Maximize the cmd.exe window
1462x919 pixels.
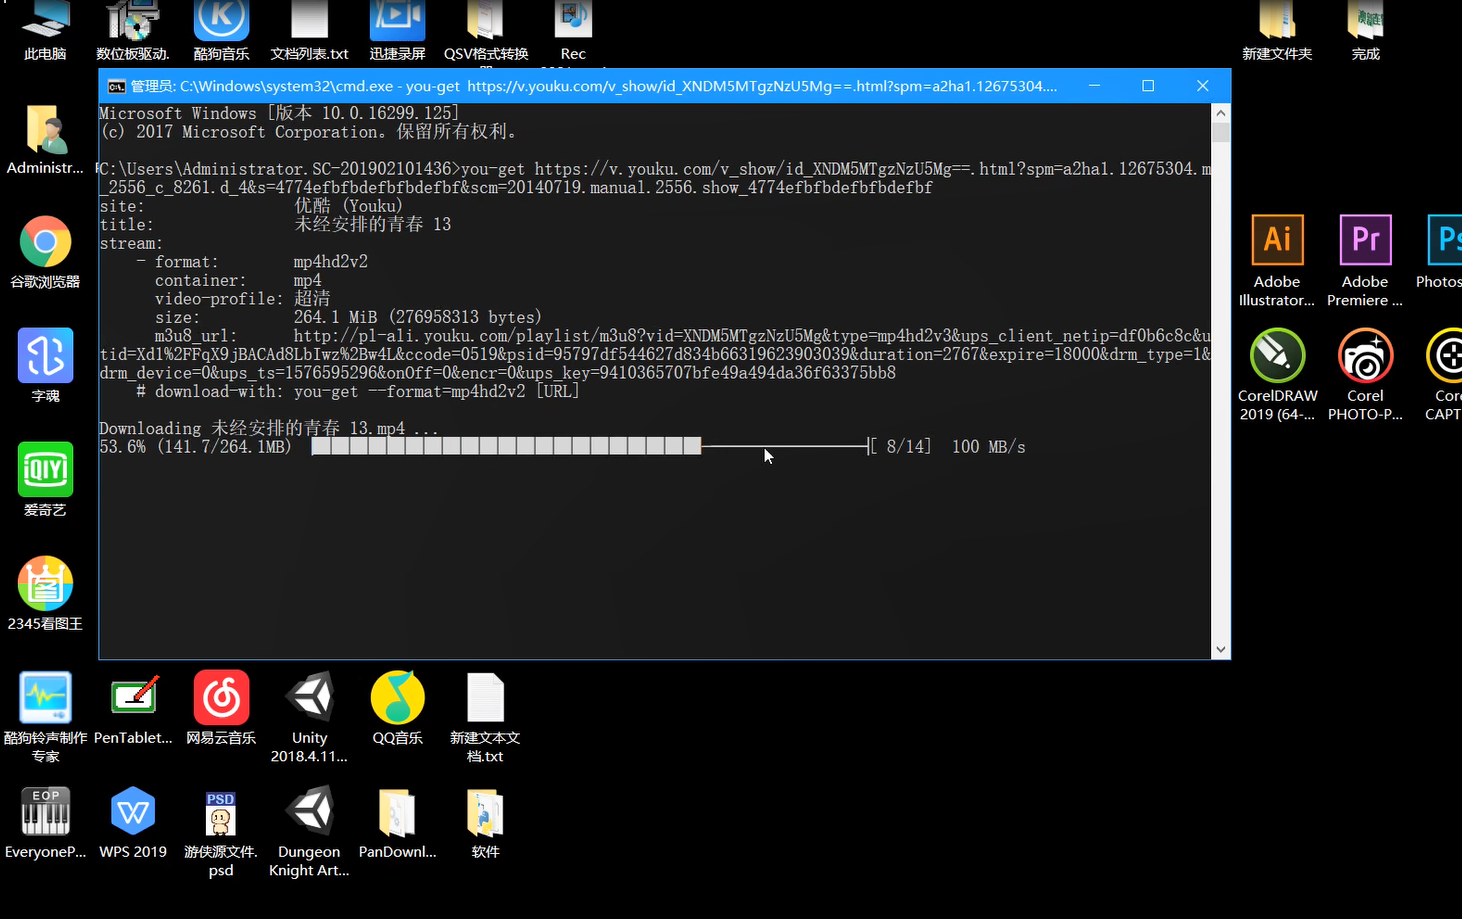(x=1148, y=86)
